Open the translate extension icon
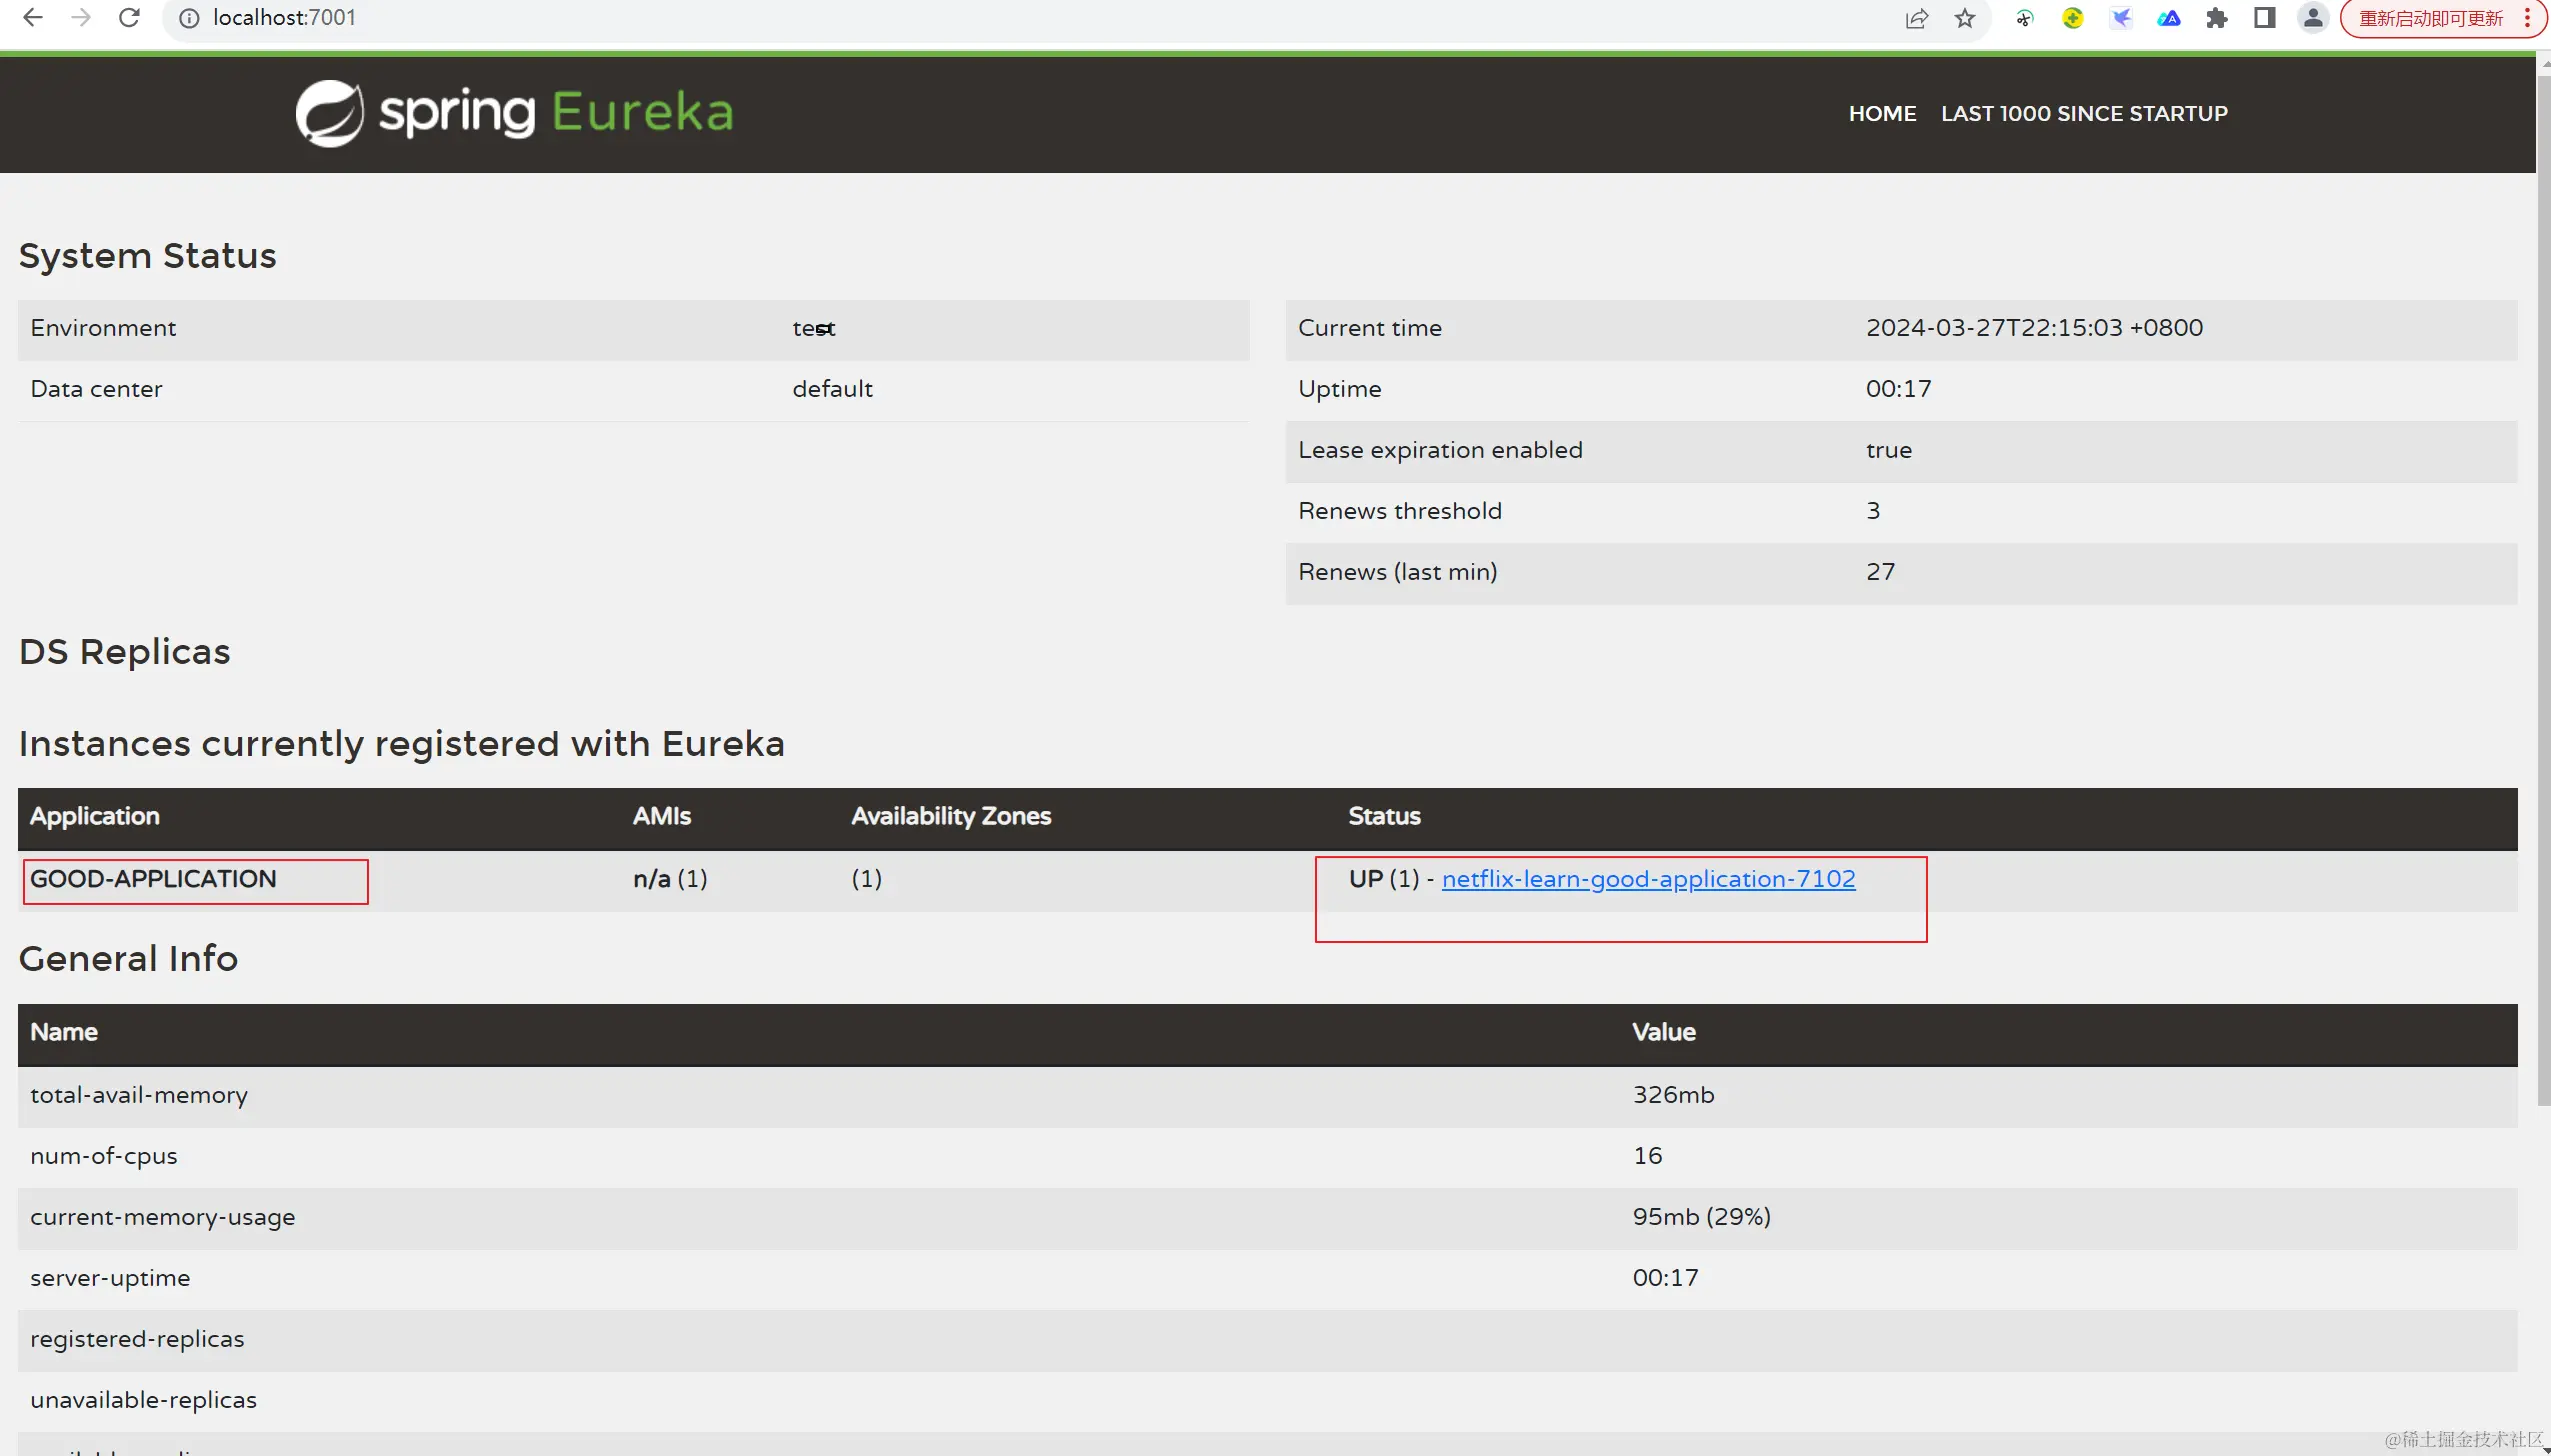 (x=2169, y=18)
